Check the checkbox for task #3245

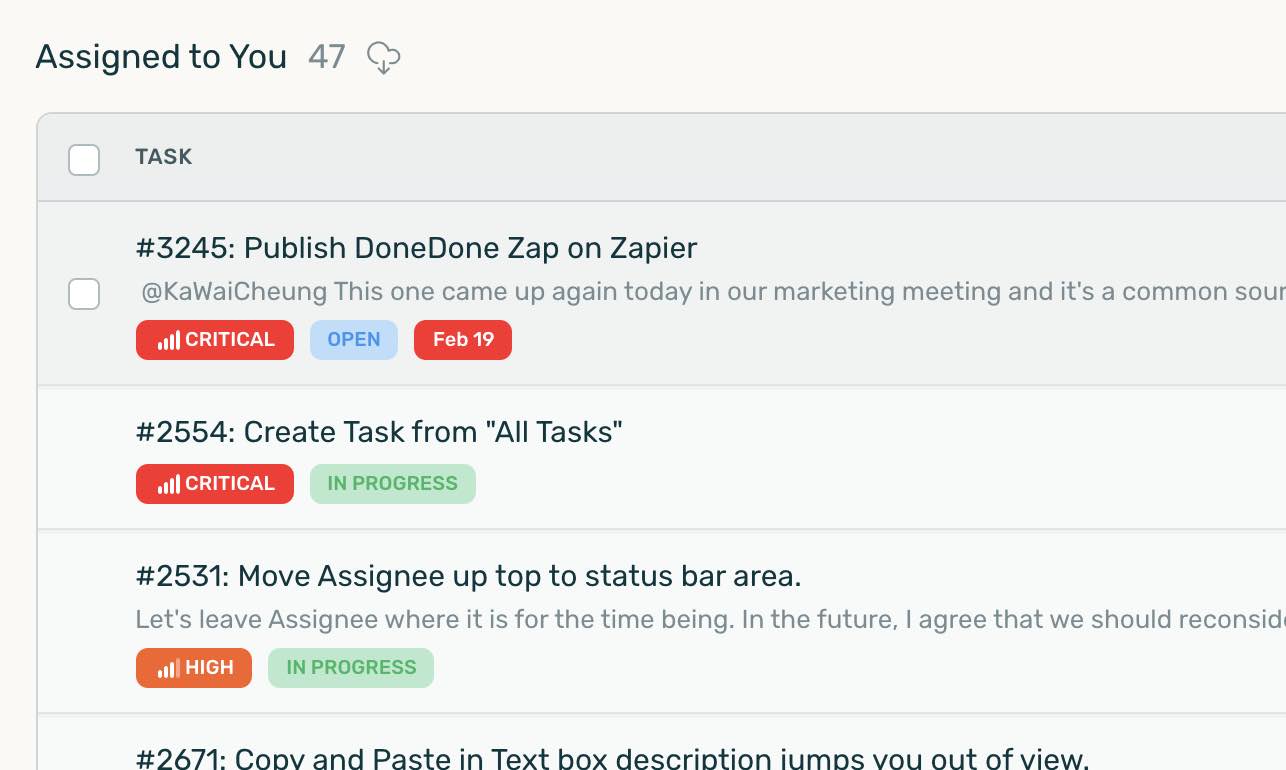[x=84, y=295]
